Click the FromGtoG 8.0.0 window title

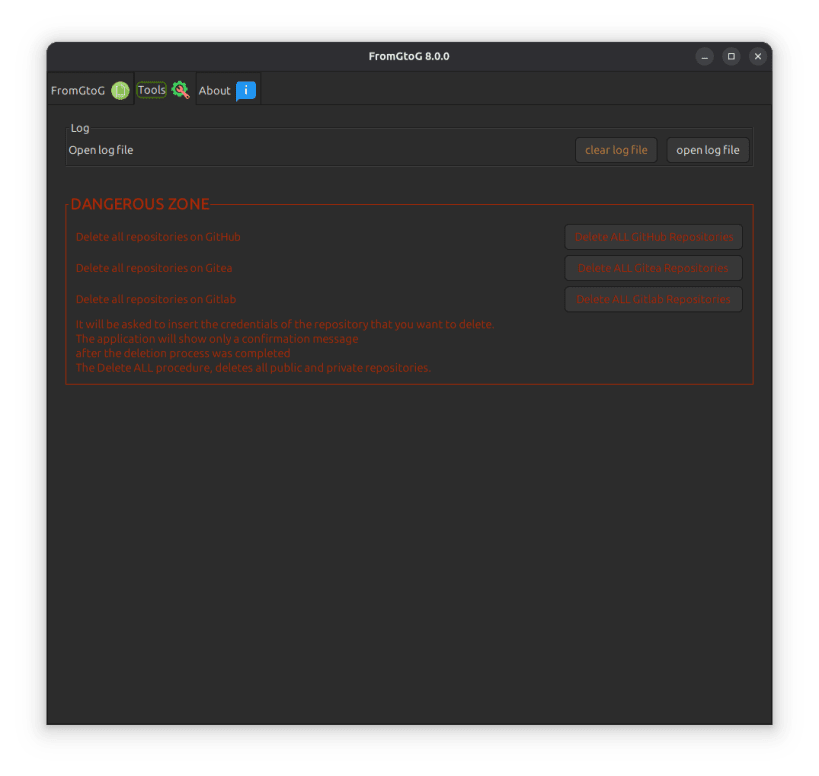409,56
